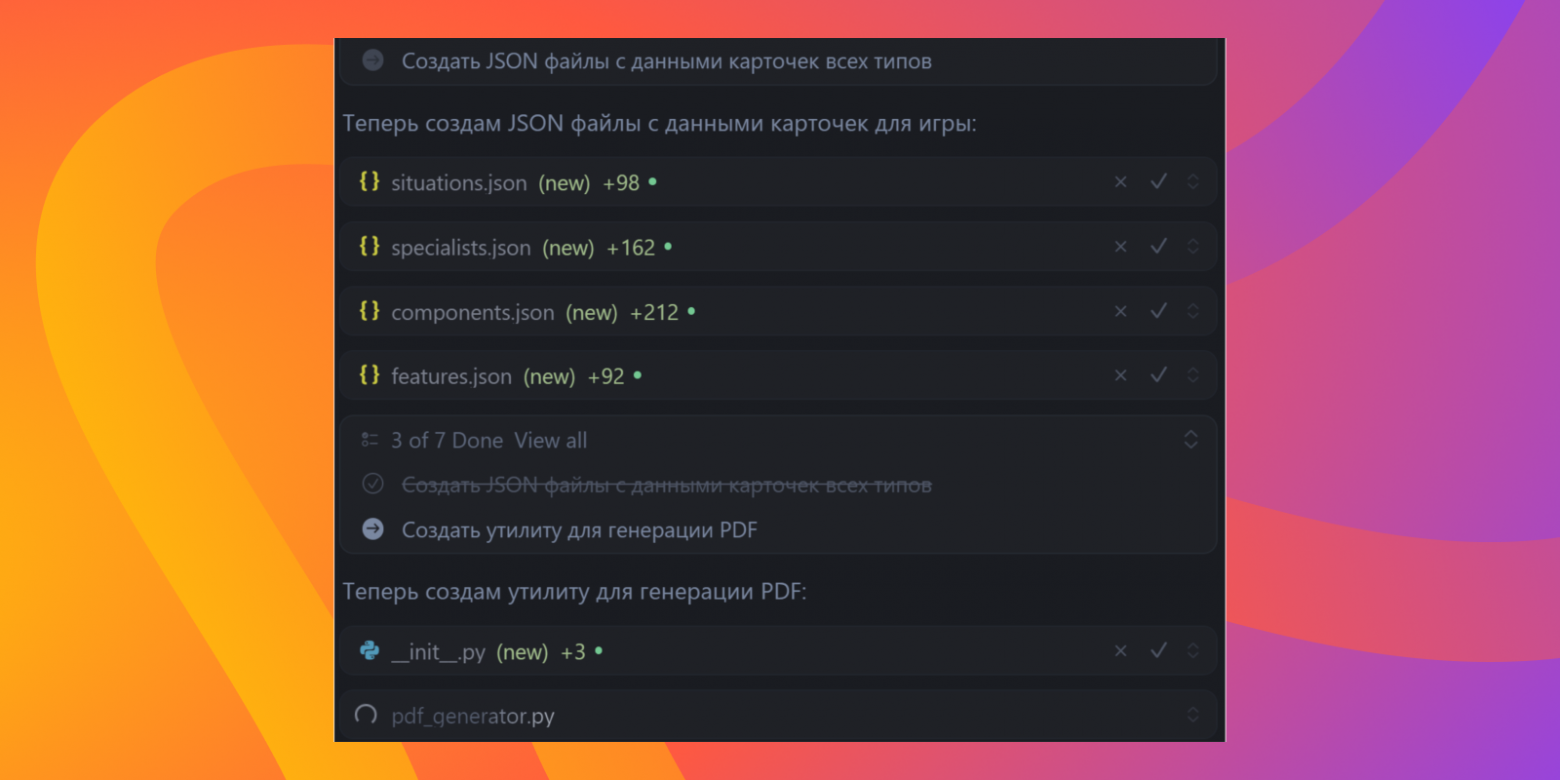Accept changes for situations.json

point(1158,182)
